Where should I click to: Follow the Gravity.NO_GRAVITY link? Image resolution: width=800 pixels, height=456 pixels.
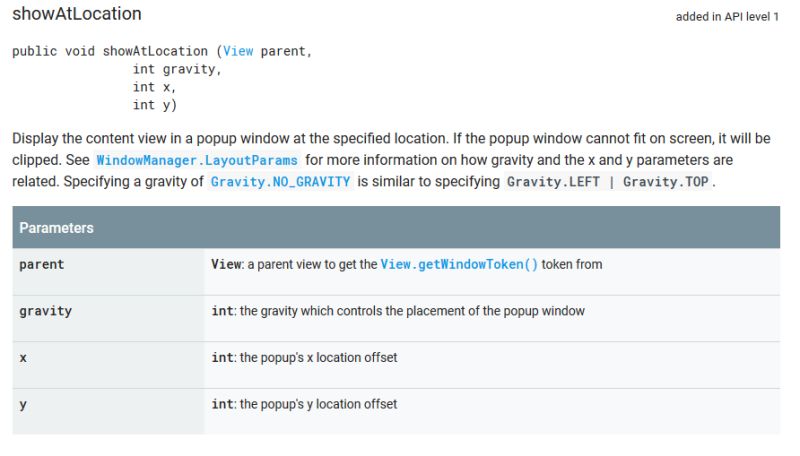280,182
